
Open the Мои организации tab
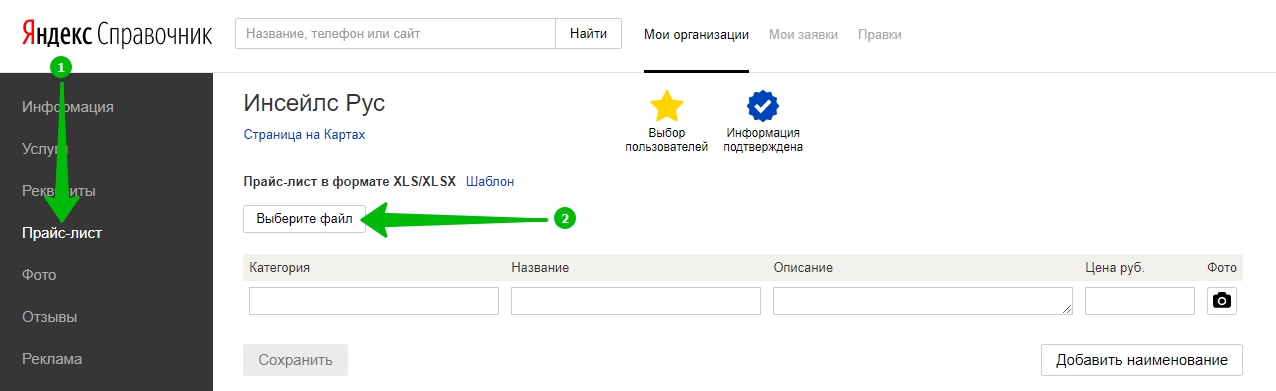click(696, 34)
